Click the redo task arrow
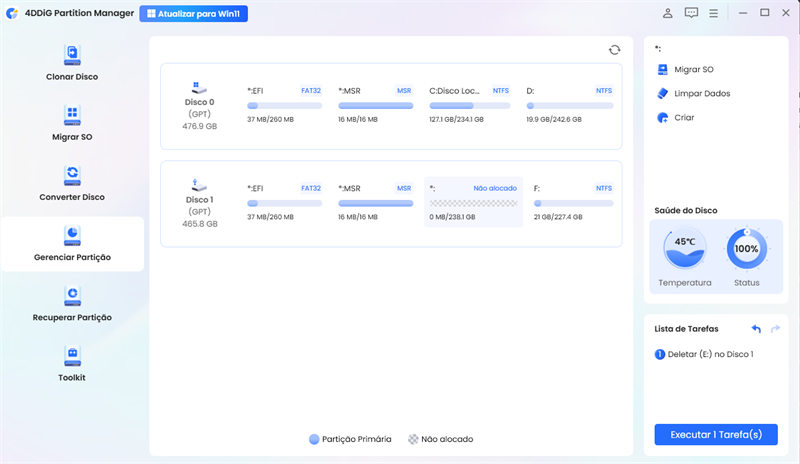The height and width of the screenshot is (464, 800). (x=777, y=329)
